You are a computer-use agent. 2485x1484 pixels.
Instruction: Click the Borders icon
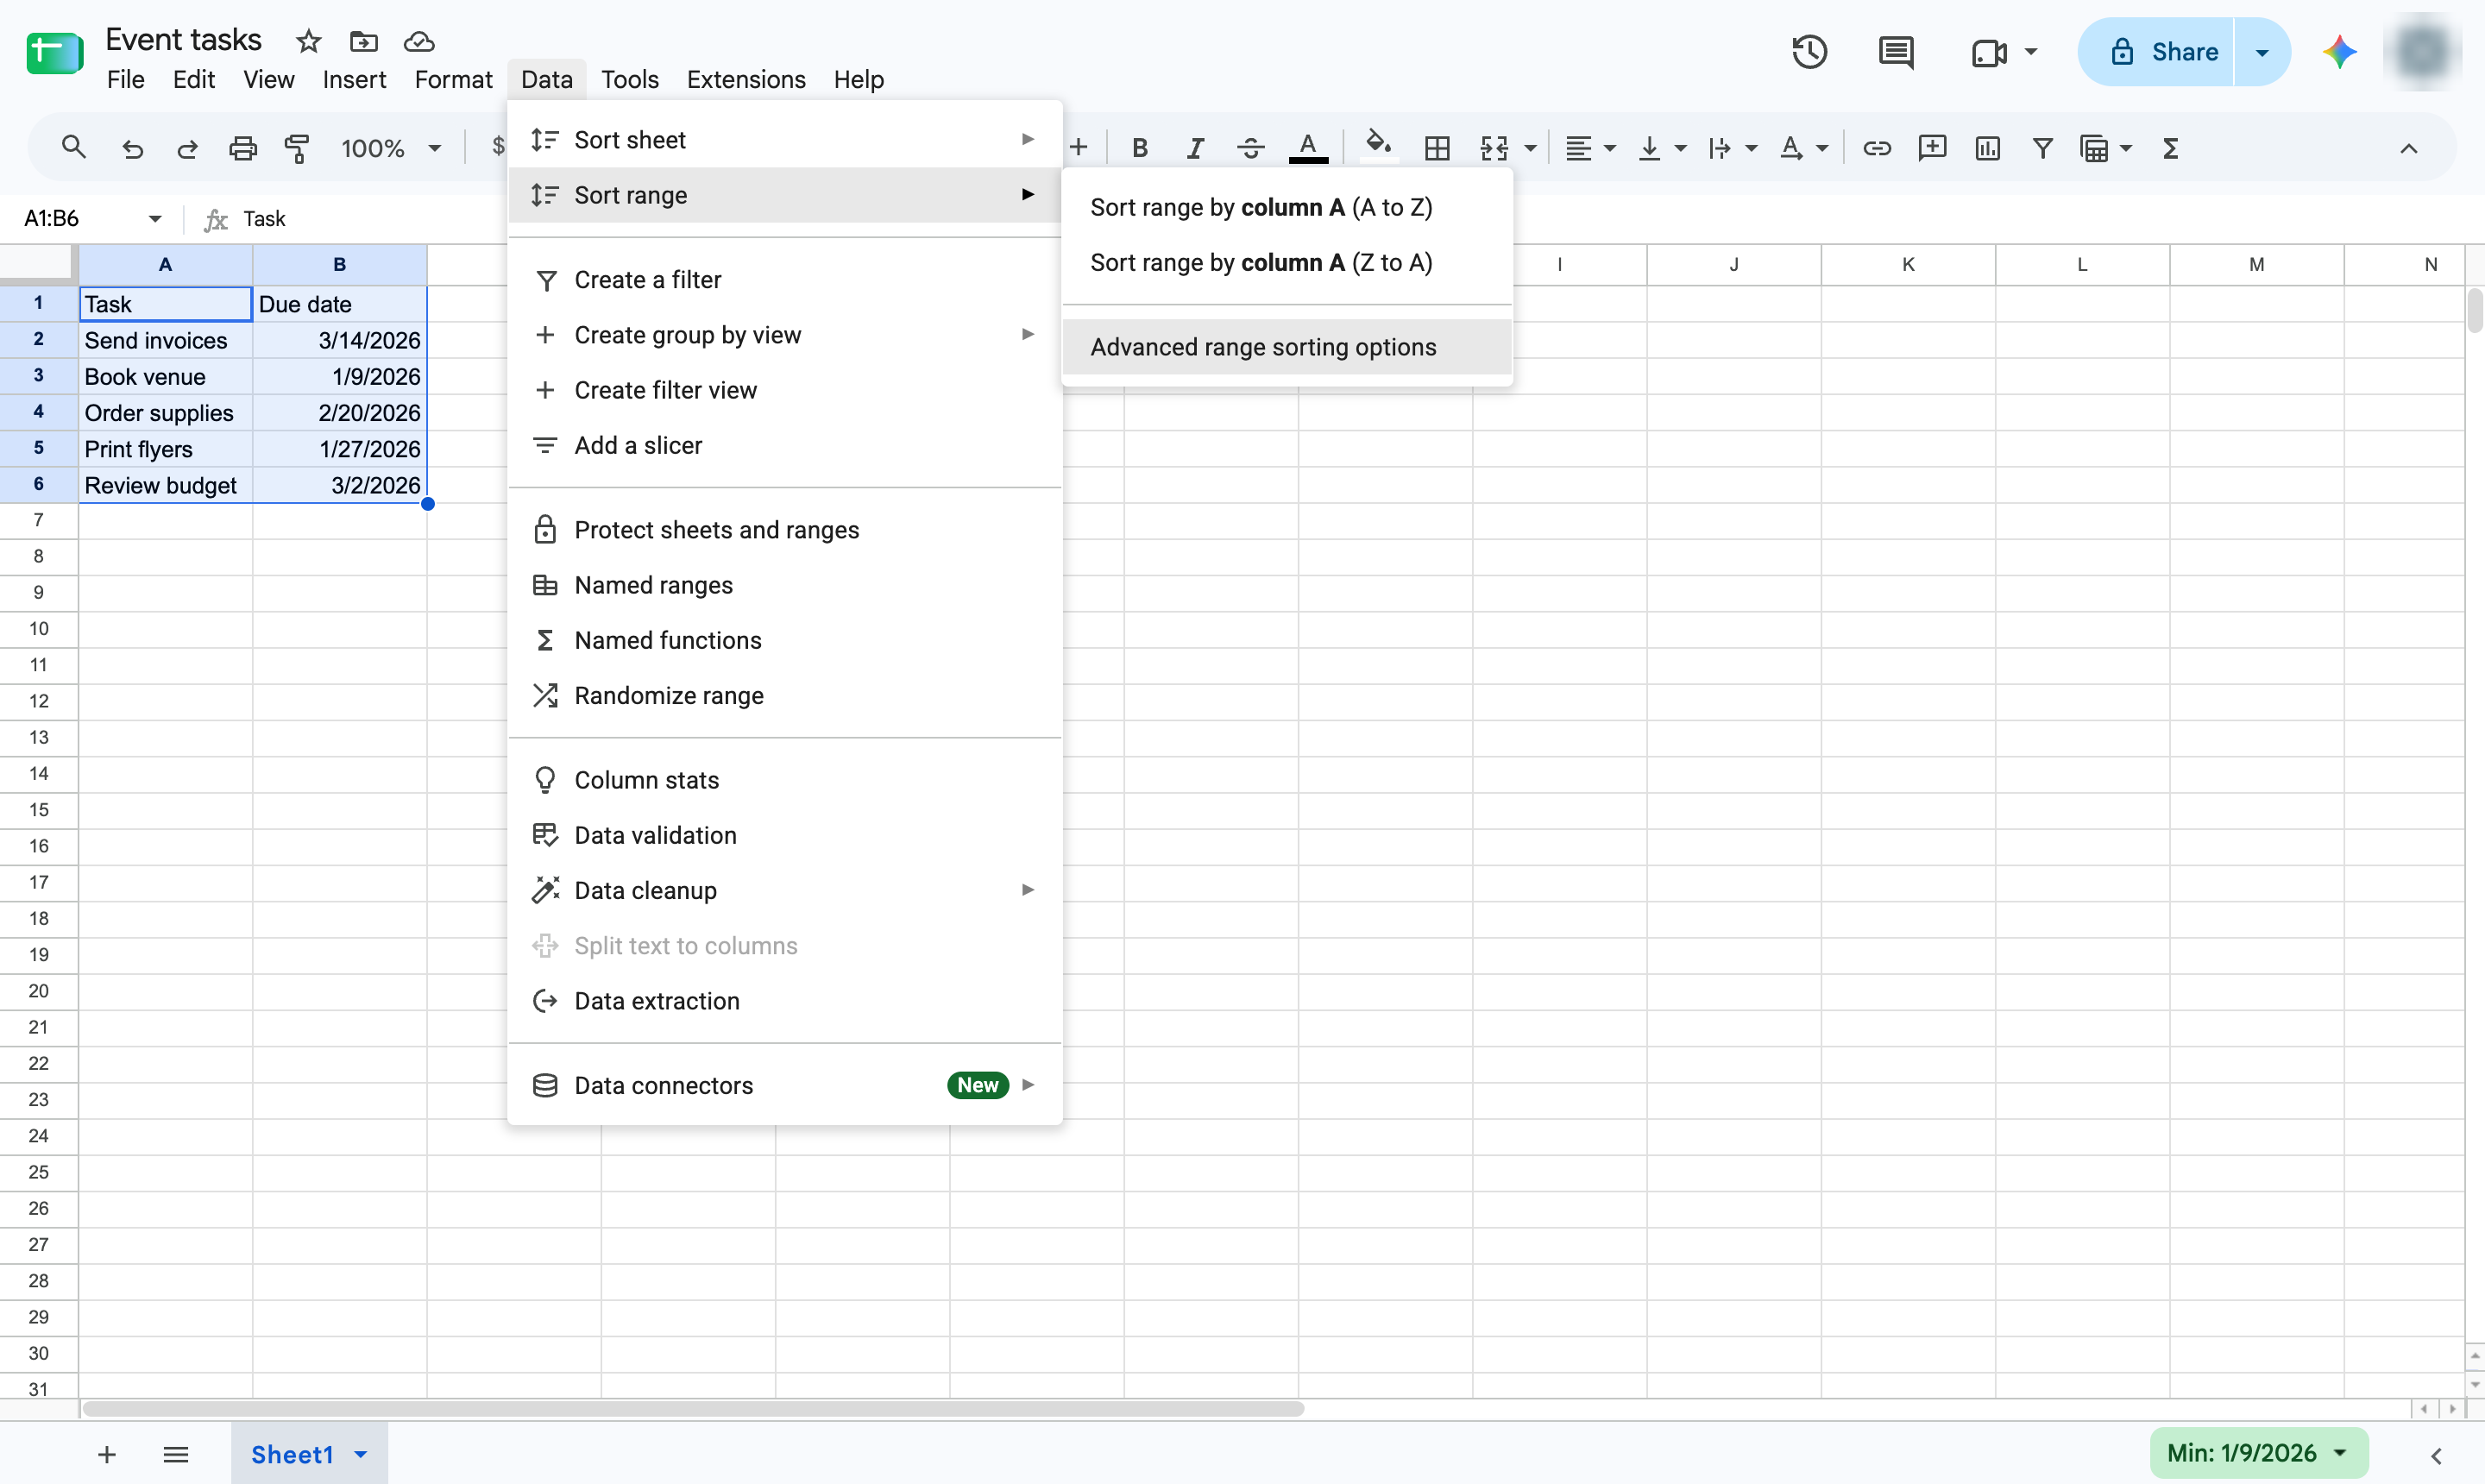click(1437, 149)
